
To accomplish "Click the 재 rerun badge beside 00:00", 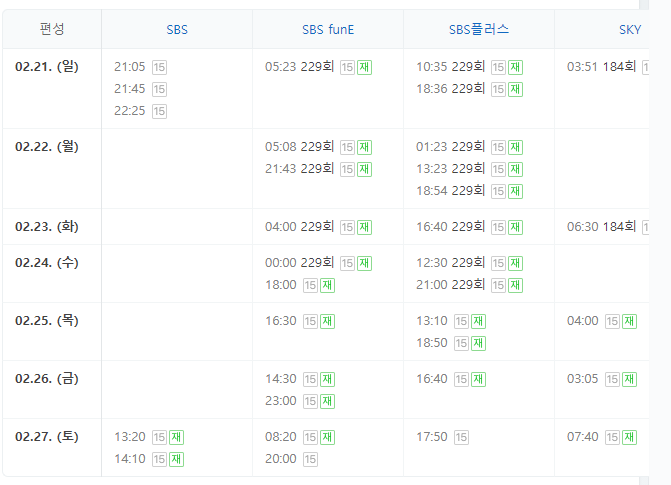I will coord(364,263).
